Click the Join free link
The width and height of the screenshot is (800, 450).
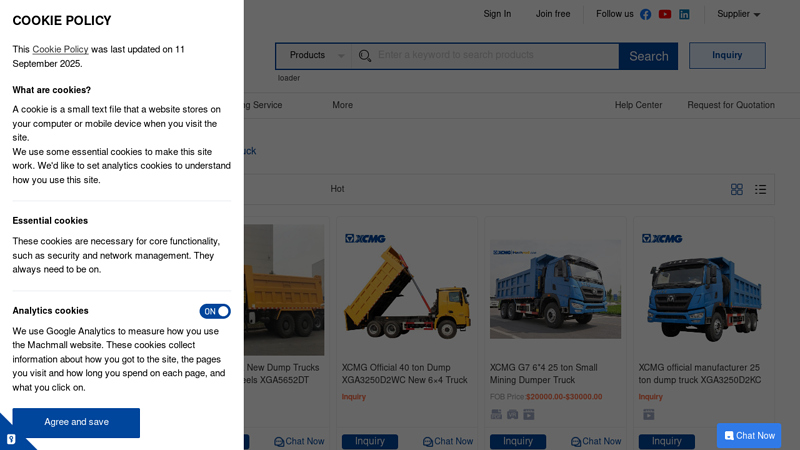point(553,14)
